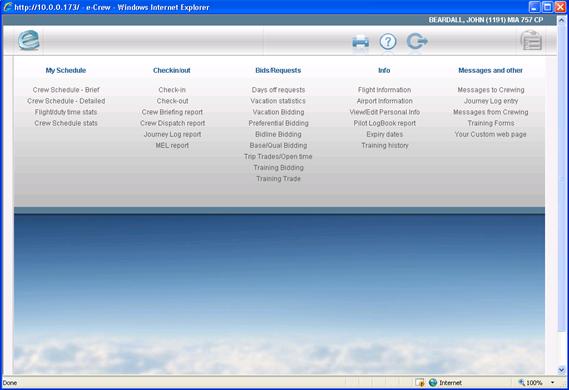The width and height of the screenshot is (569, 390).
Task: Open Crew Schedule - Brief
Action: coord(66,90)
